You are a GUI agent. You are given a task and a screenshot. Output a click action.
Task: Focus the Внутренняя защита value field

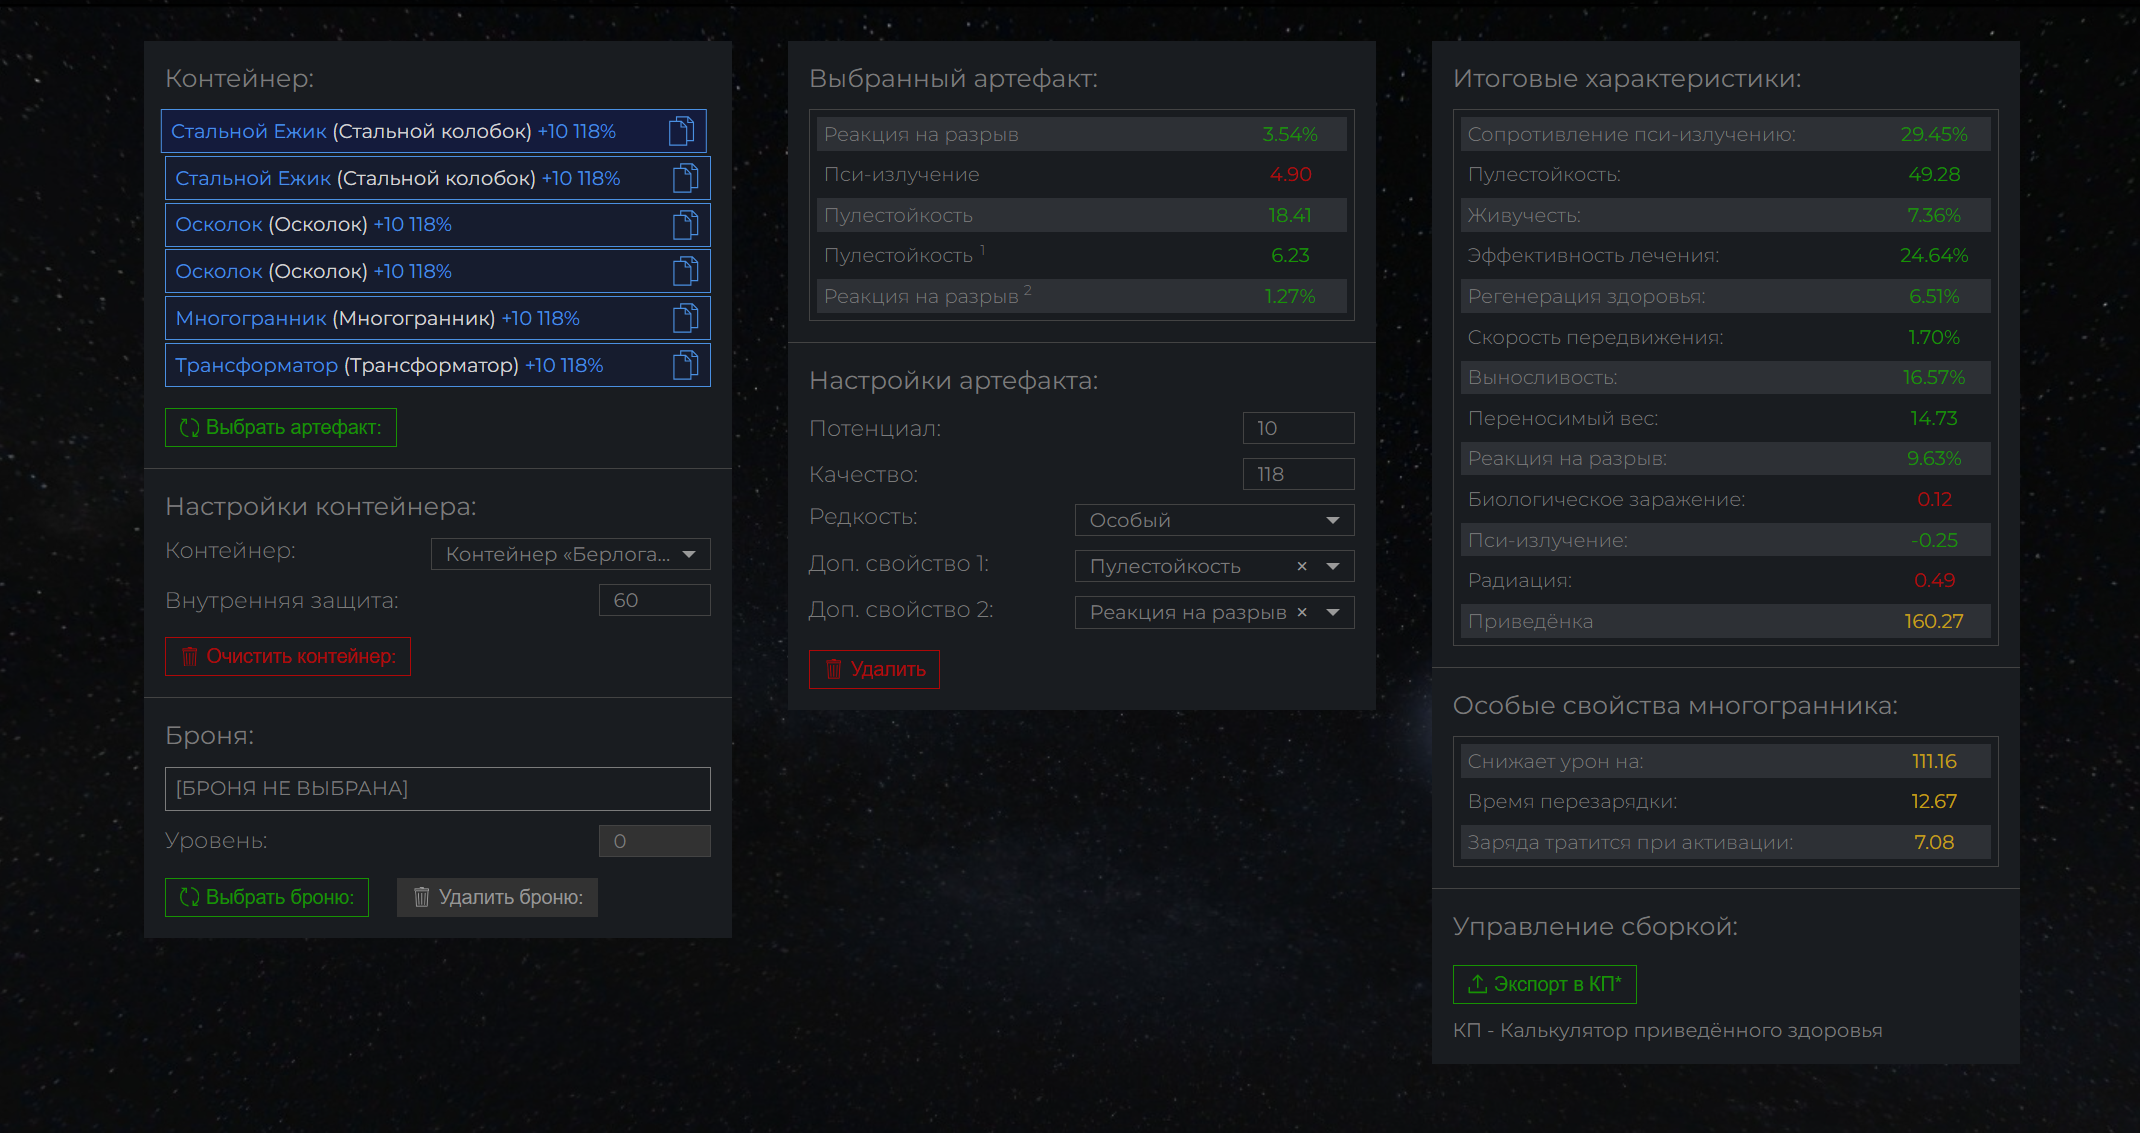coord(654,600)
